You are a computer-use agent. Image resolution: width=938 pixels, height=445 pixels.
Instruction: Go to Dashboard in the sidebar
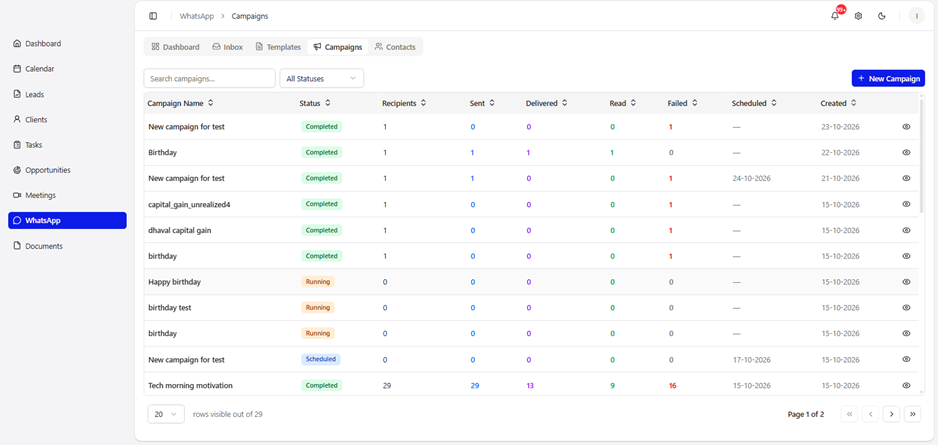[x=67, y=44]
